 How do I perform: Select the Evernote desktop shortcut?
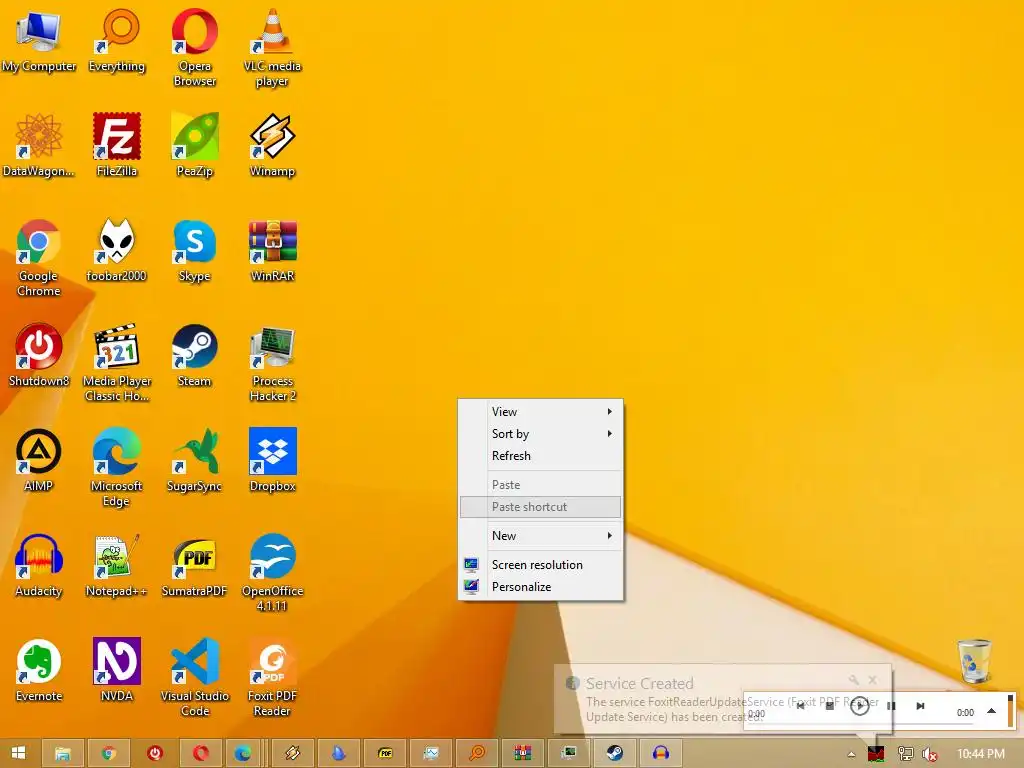click(39, 671)
